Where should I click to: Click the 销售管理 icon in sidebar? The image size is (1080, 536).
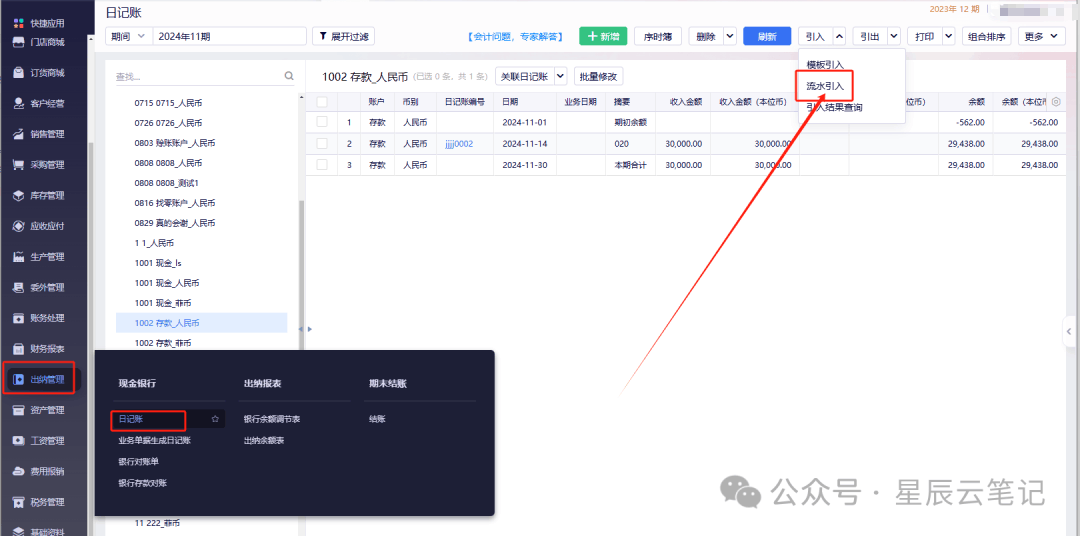19,134
